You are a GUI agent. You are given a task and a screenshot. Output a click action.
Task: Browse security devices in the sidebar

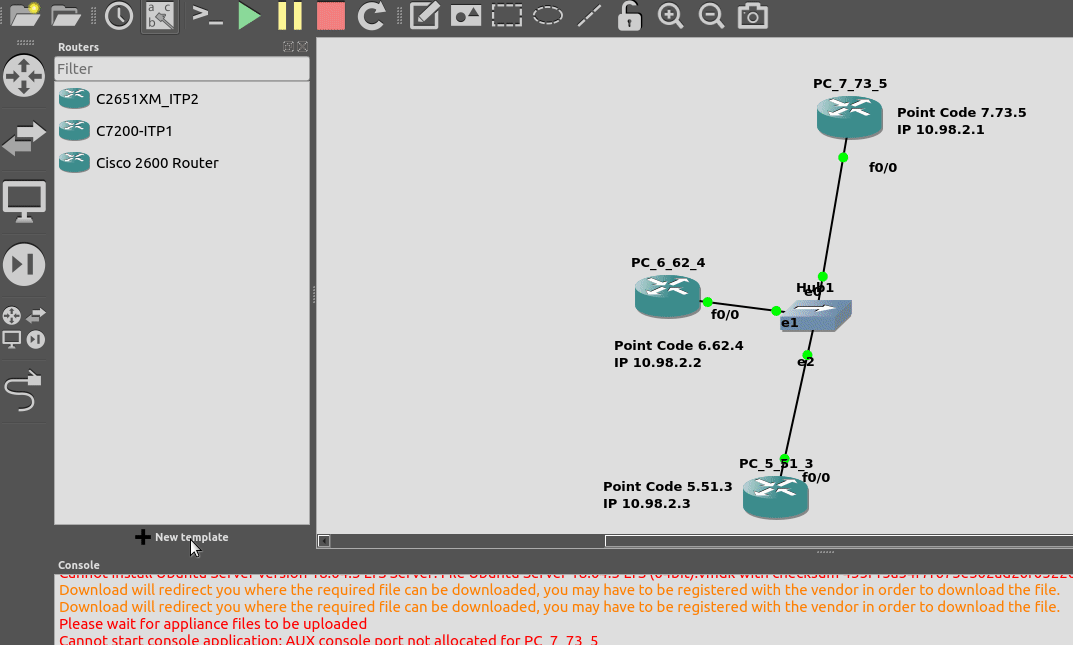(x=24, y=265)
